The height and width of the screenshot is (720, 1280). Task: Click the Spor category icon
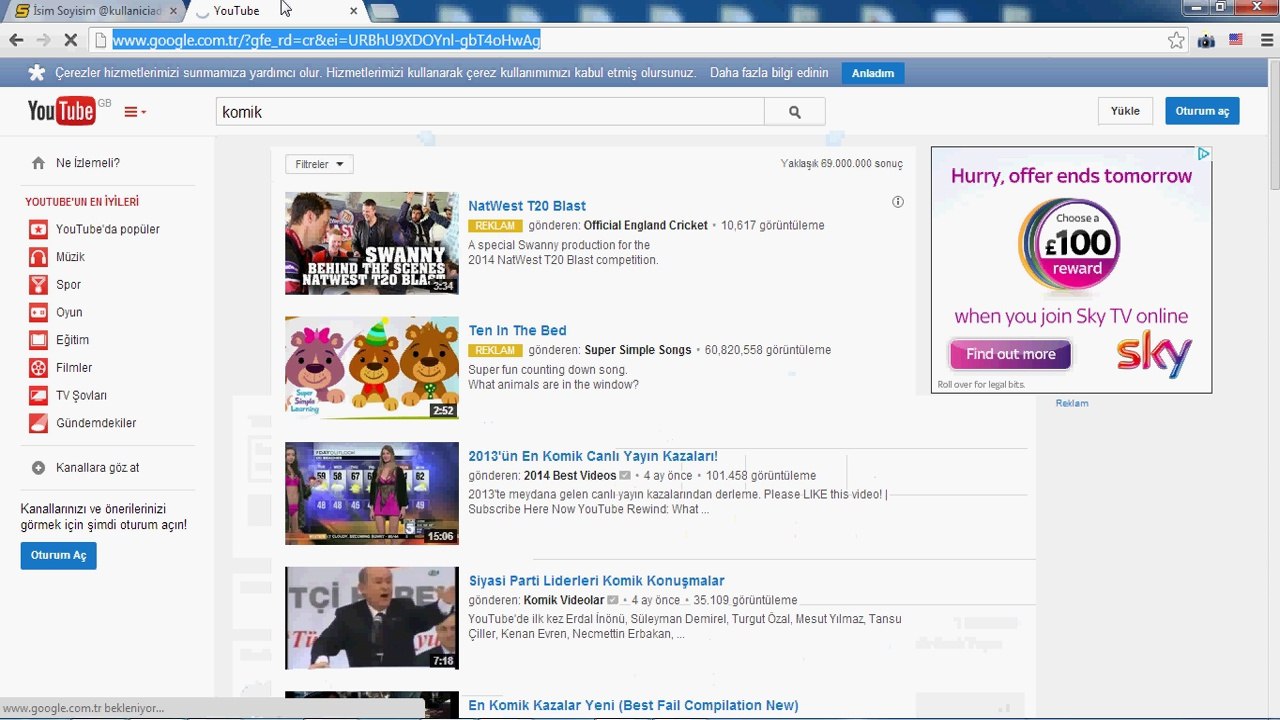[x=38, y=285]
